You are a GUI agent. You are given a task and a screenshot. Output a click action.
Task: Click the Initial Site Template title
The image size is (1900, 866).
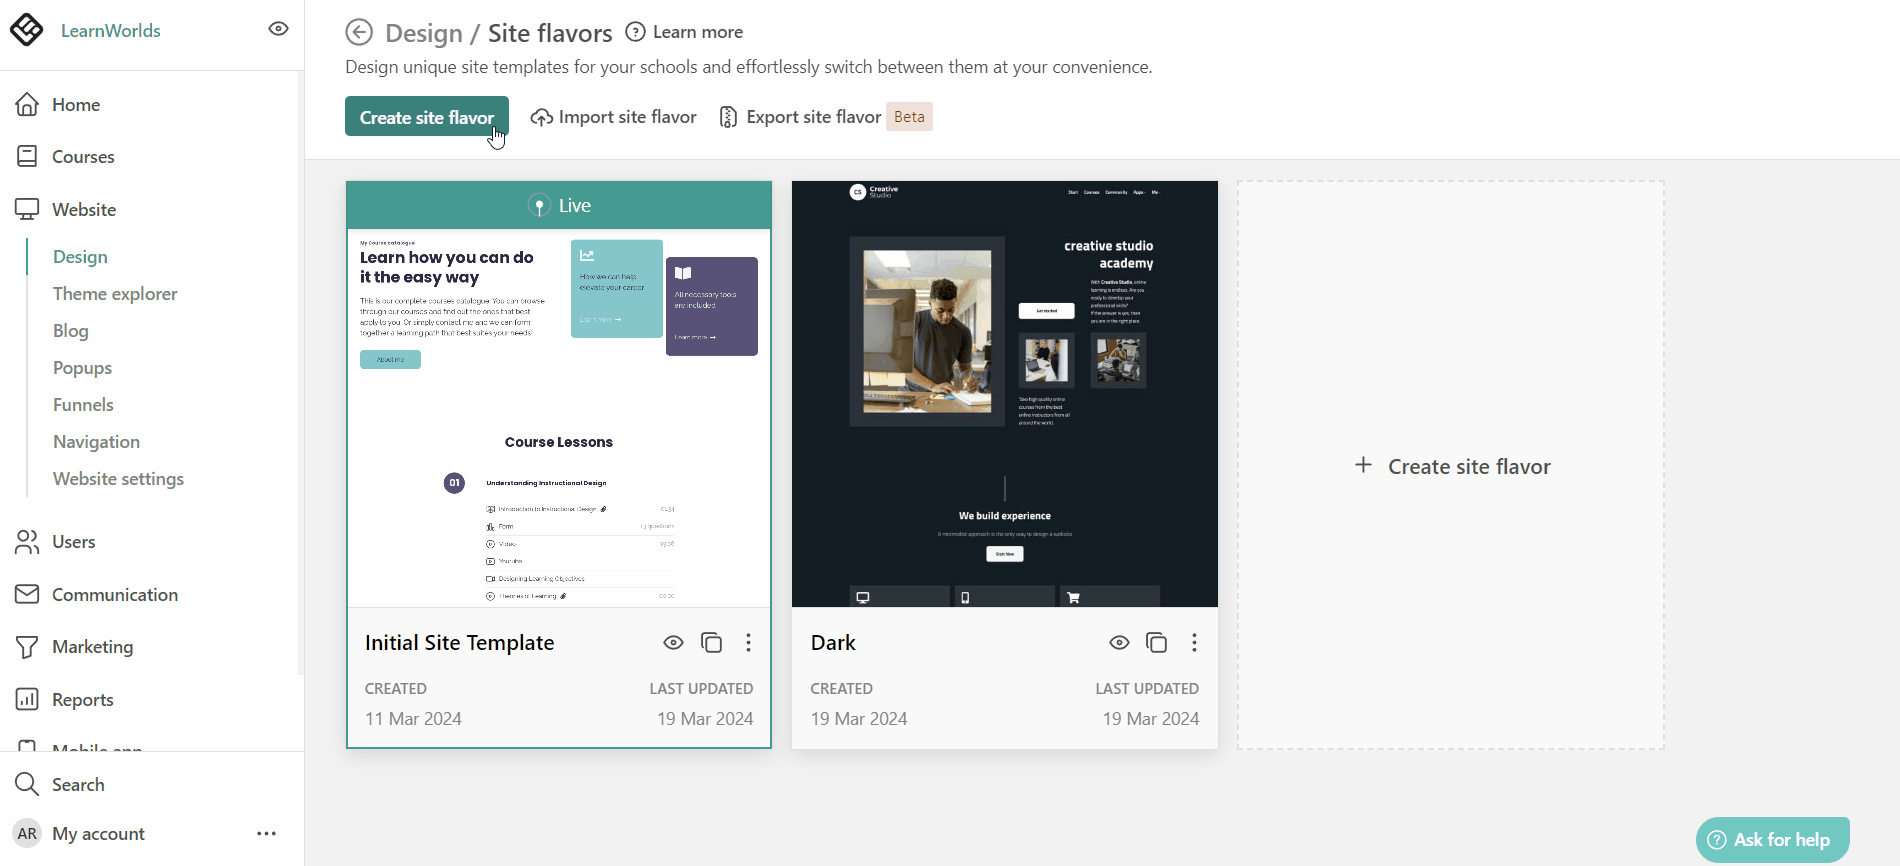(x=460, y=643)
